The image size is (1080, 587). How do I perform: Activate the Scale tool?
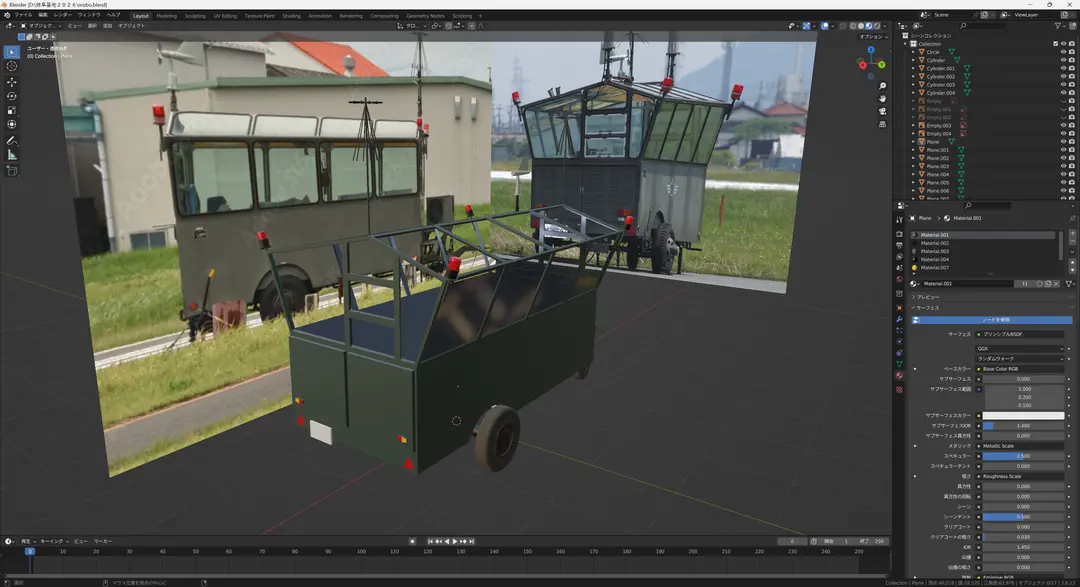point(12,110)
